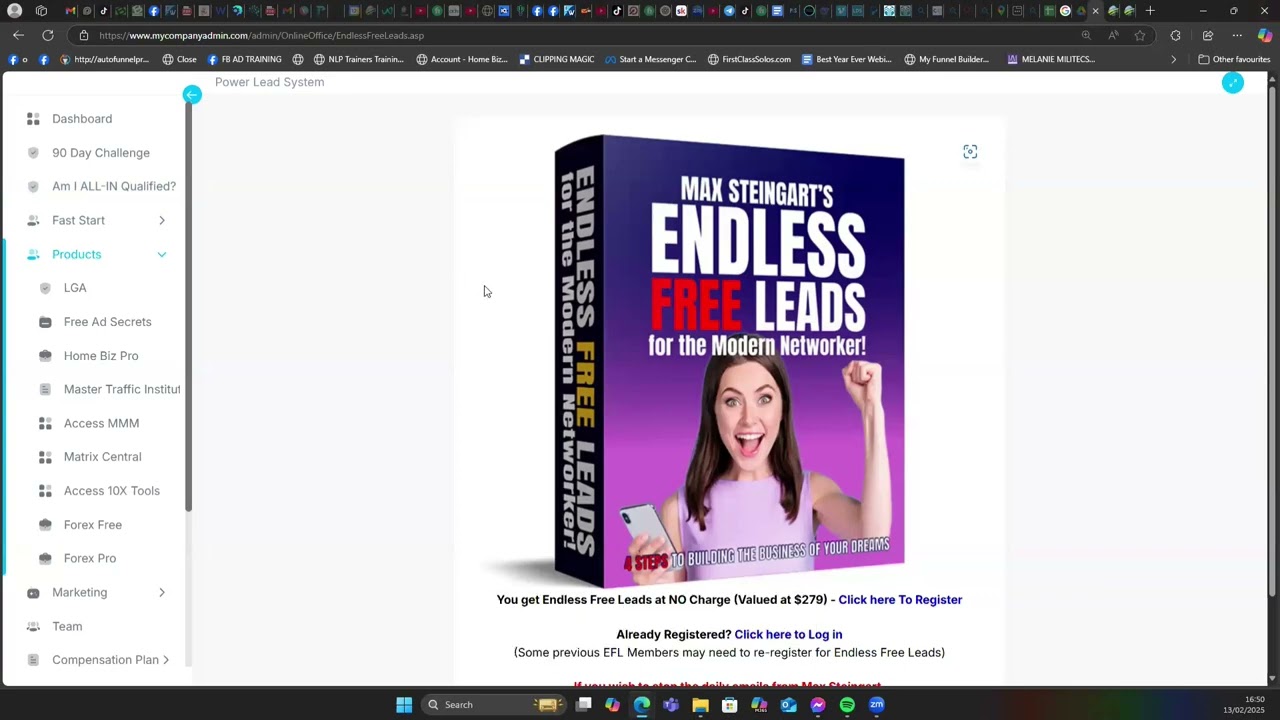This screenshot has height=720, width=1280.
Task: Open the CLIPPING MAGIC bookmark
Action: [556, 59]
